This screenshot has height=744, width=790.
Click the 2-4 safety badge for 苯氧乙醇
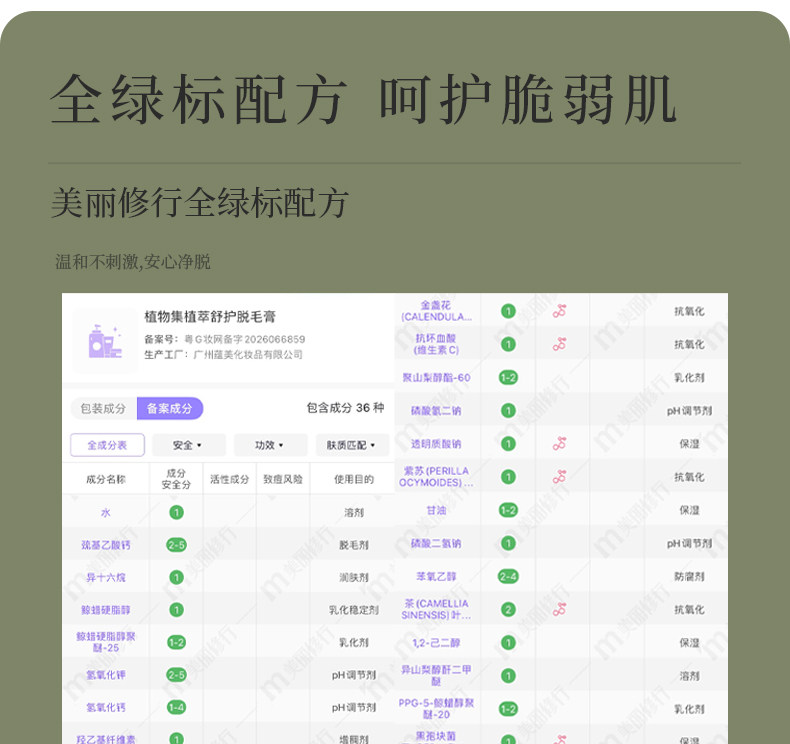508,576
